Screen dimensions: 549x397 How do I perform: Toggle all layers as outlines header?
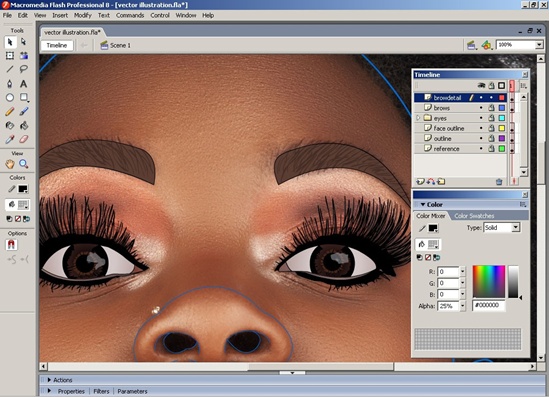click(x=502, y=85)
